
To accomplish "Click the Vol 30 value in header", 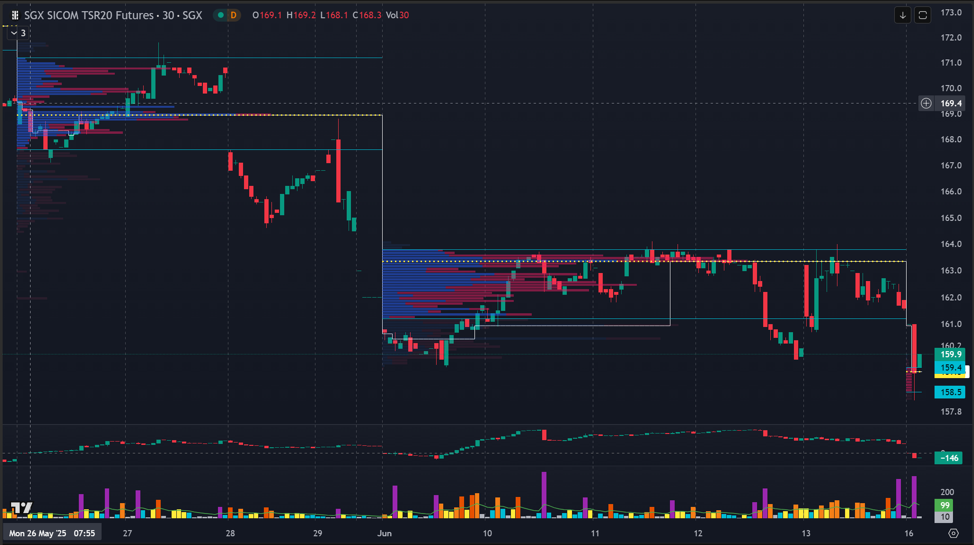I will click(398, 15).
